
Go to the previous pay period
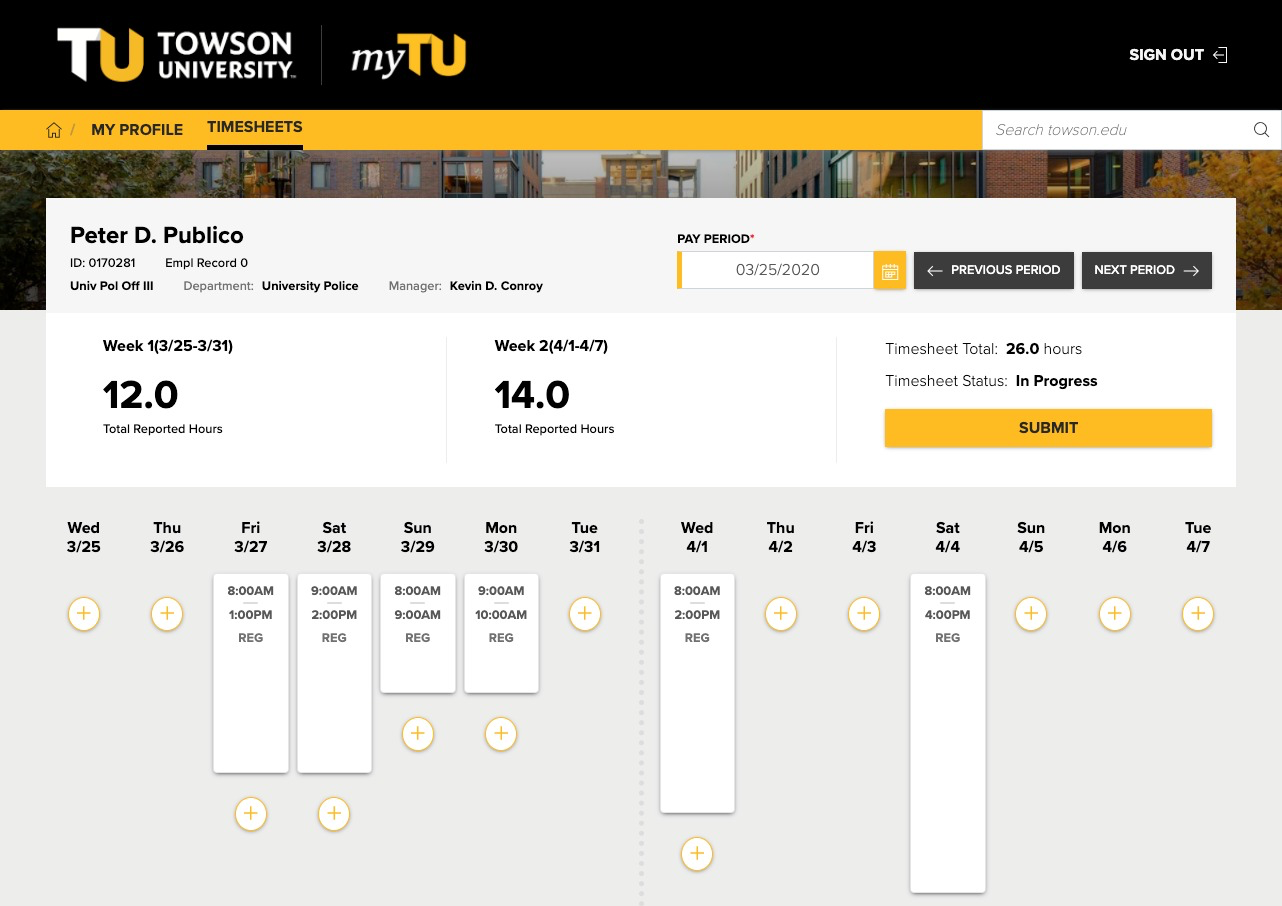(994, 270)
